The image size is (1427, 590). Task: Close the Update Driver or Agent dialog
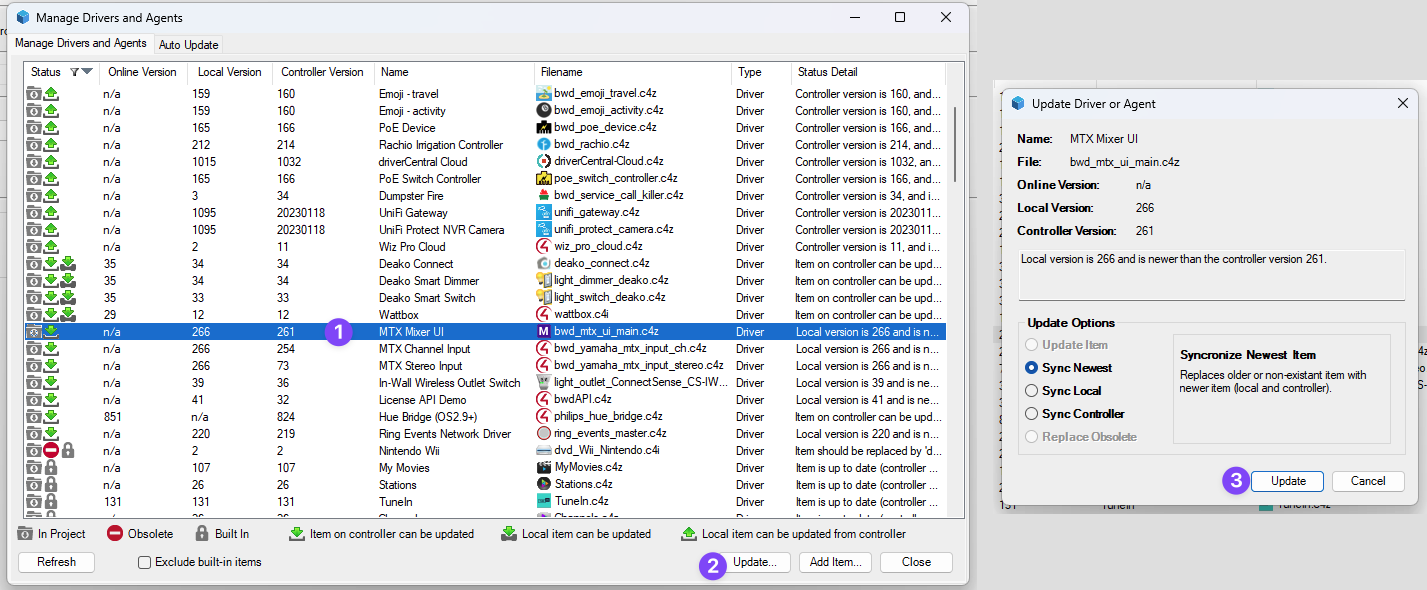point(1403,103)
